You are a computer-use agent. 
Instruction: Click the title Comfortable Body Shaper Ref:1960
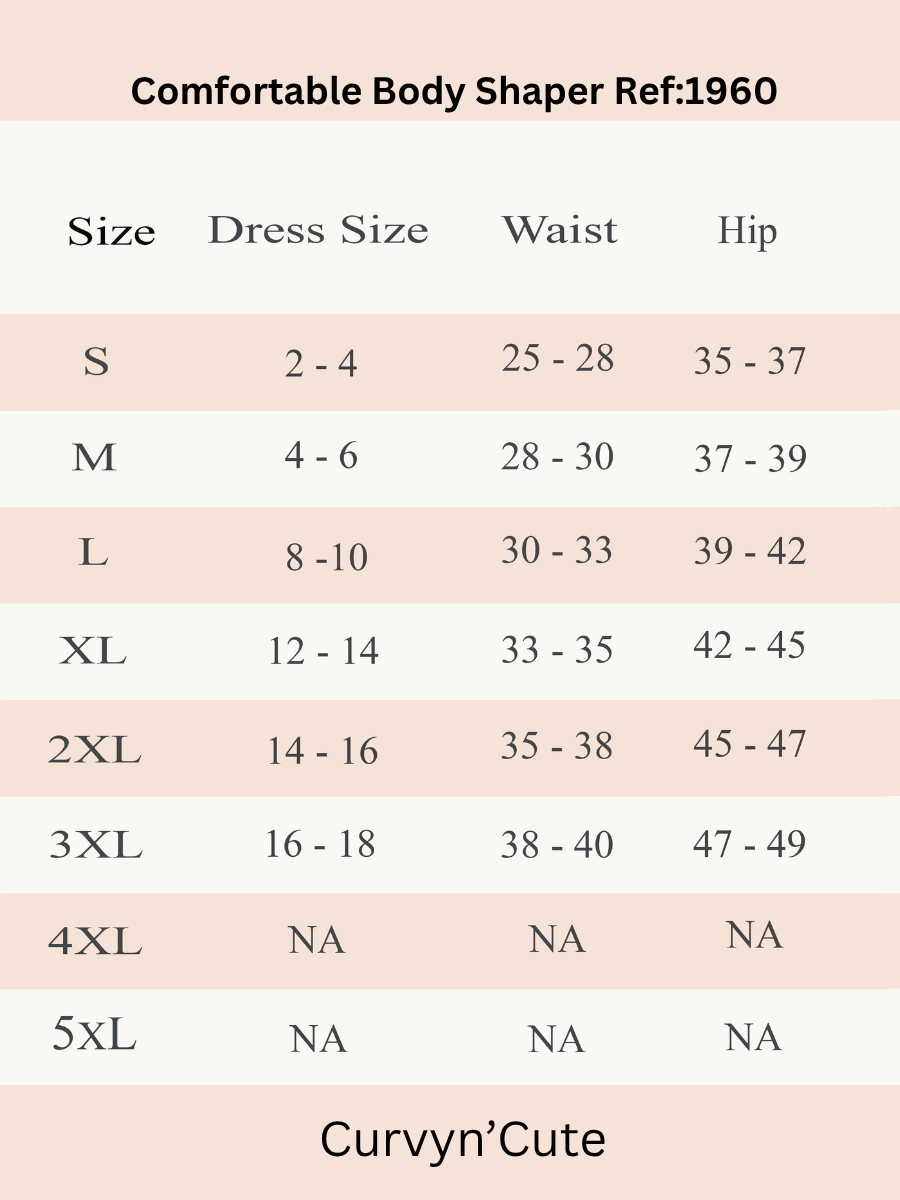tap(454, 92)
